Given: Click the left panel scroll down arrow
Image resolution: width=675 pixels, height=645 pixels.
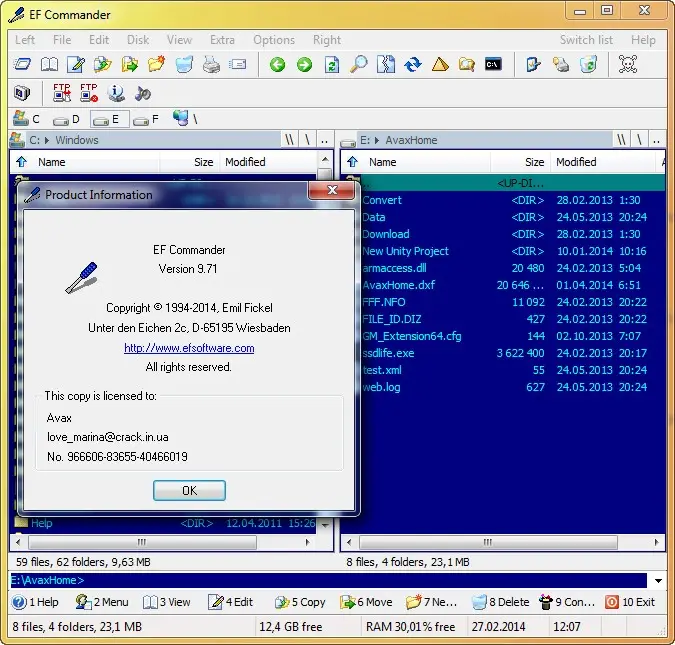Looking at the screenshot, I should click(x=325, y=525).
